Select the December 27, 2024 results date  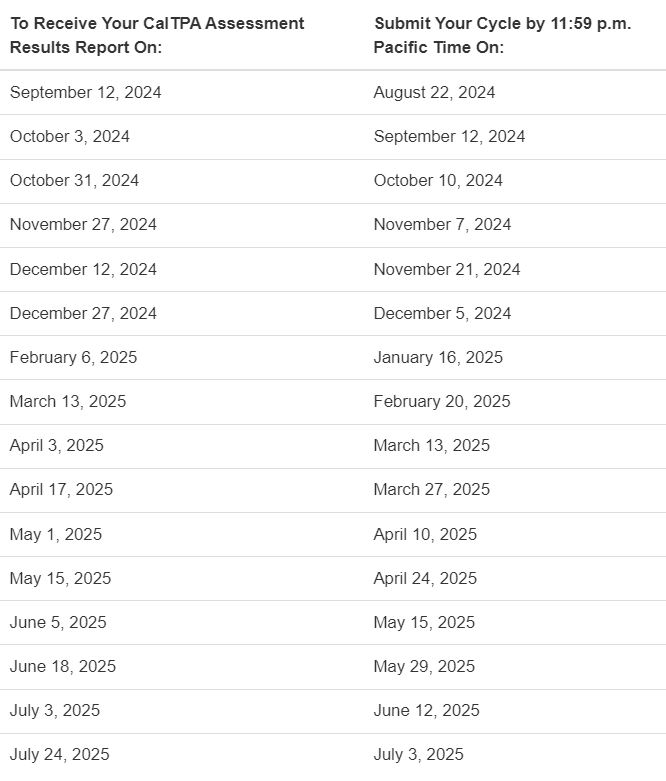(x=83, y=314)
